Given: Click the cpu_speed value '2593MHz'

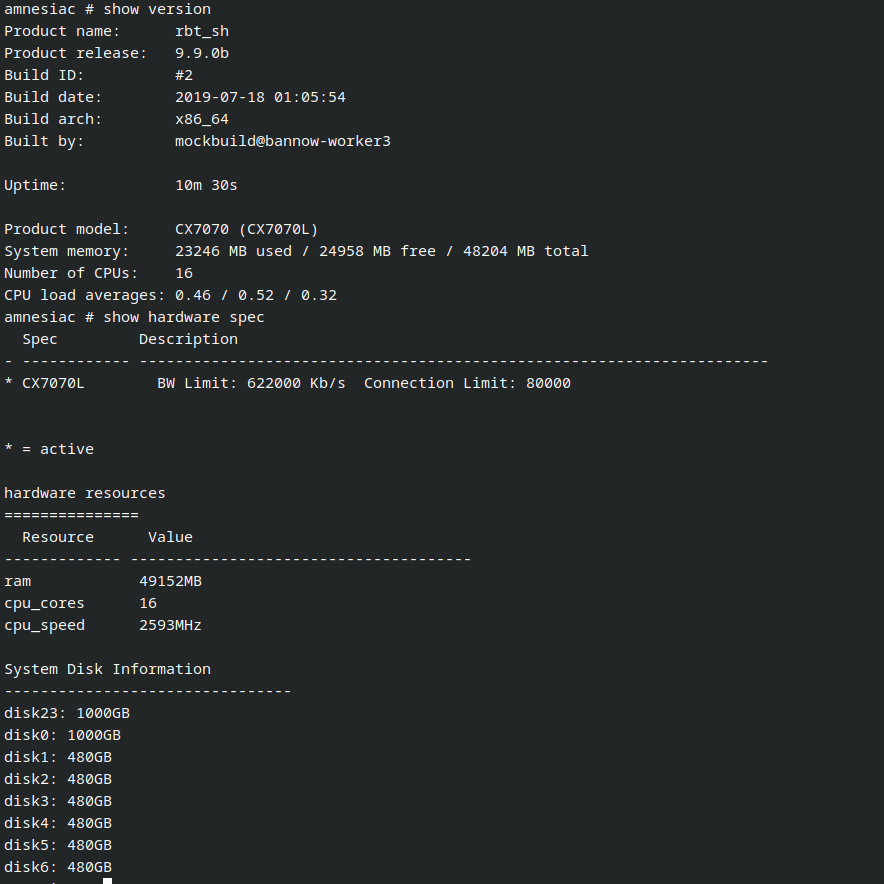Looking at the screenshot, I should point(170,625).
